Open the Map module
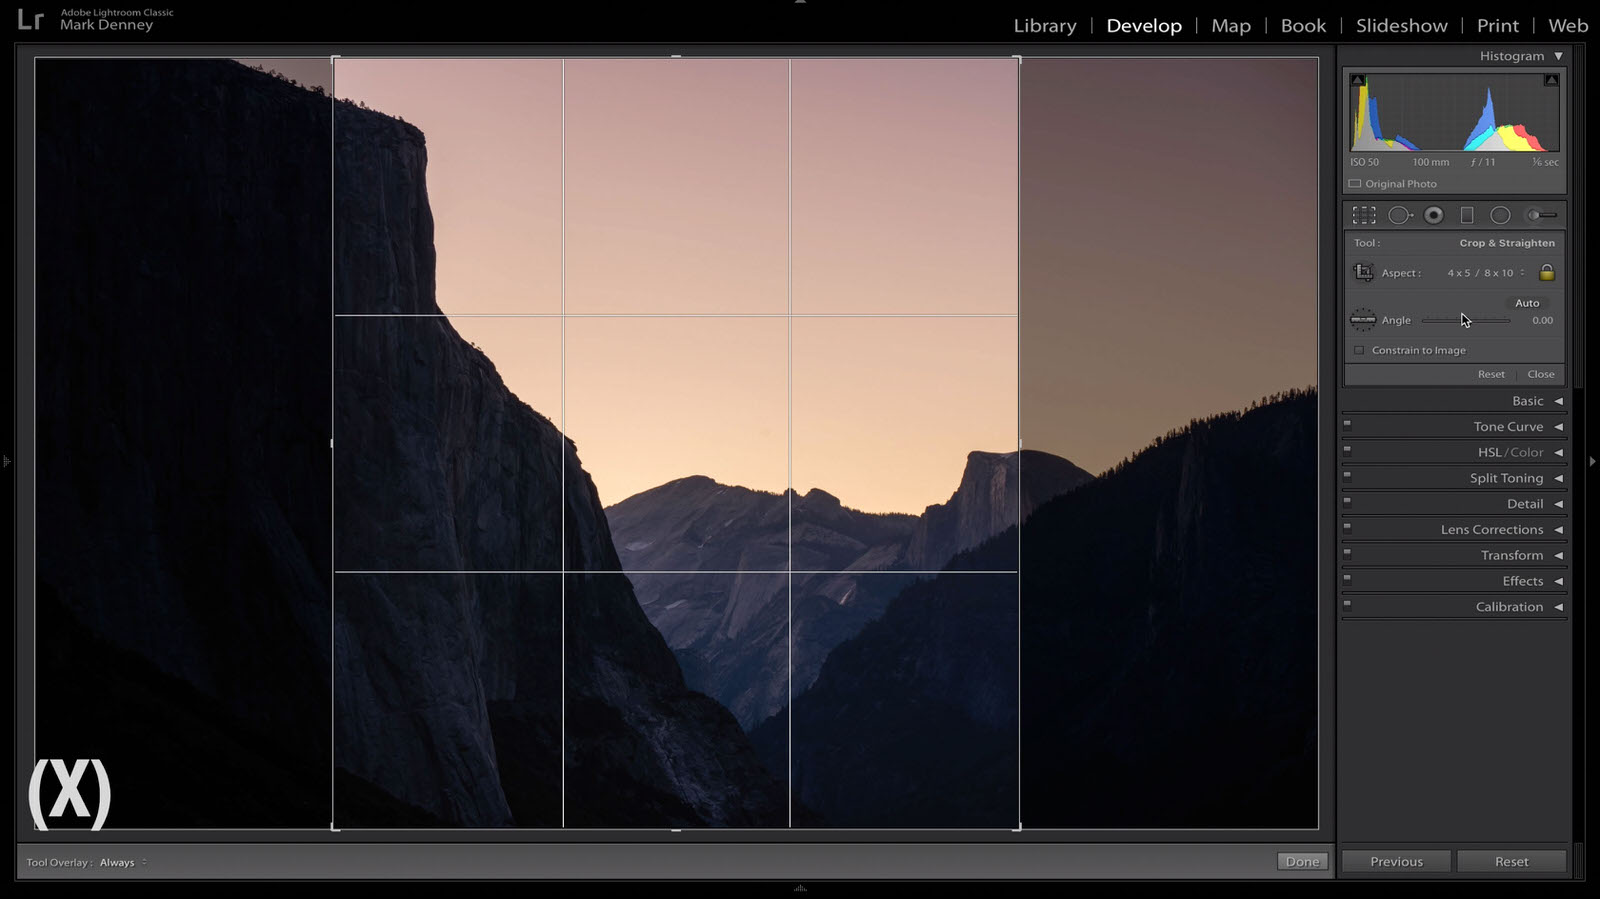 [x=1231, y=26]
